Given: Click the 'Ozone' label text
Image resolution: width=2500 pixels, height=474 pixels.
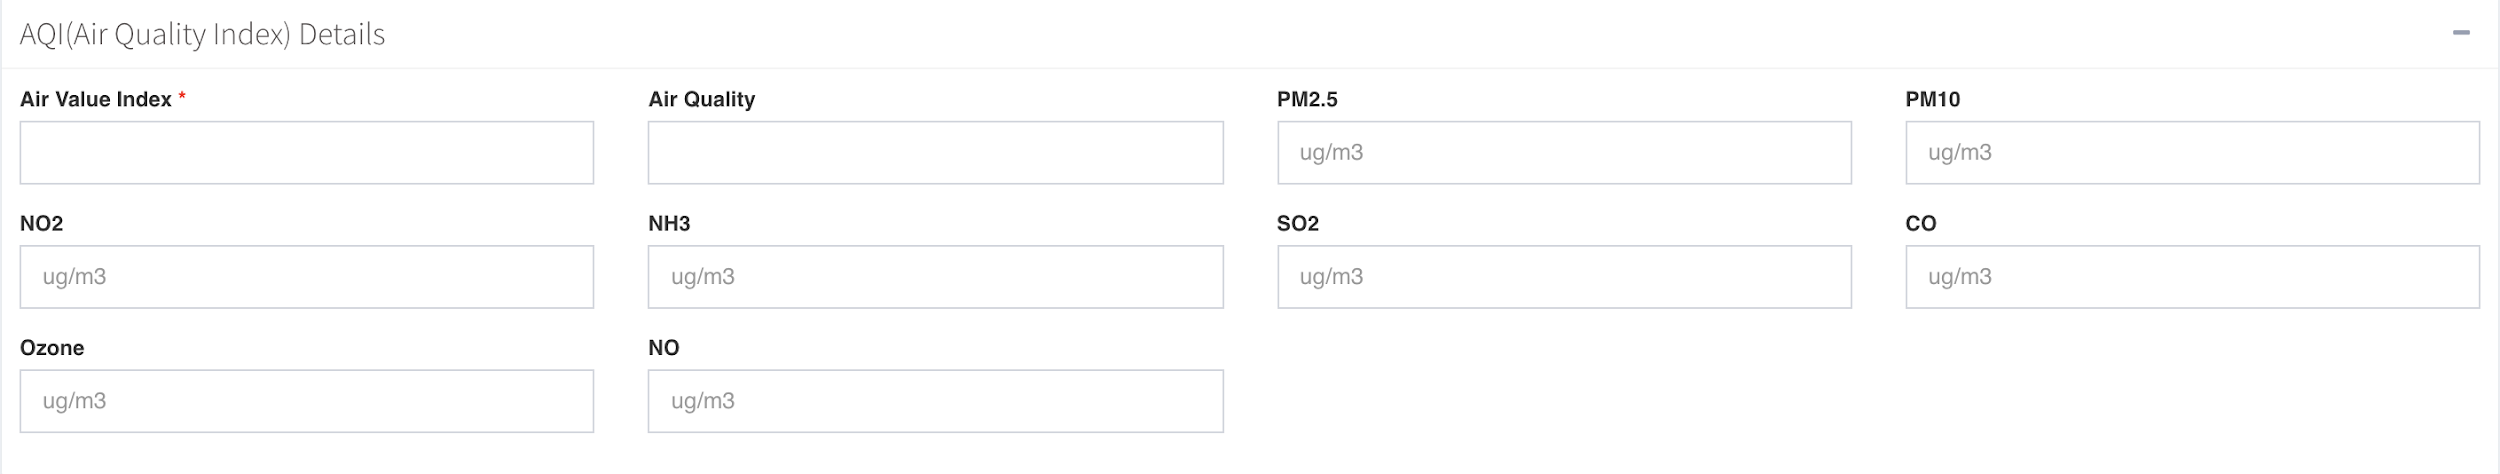Looking at the screenshot, I should pos(52,347).
